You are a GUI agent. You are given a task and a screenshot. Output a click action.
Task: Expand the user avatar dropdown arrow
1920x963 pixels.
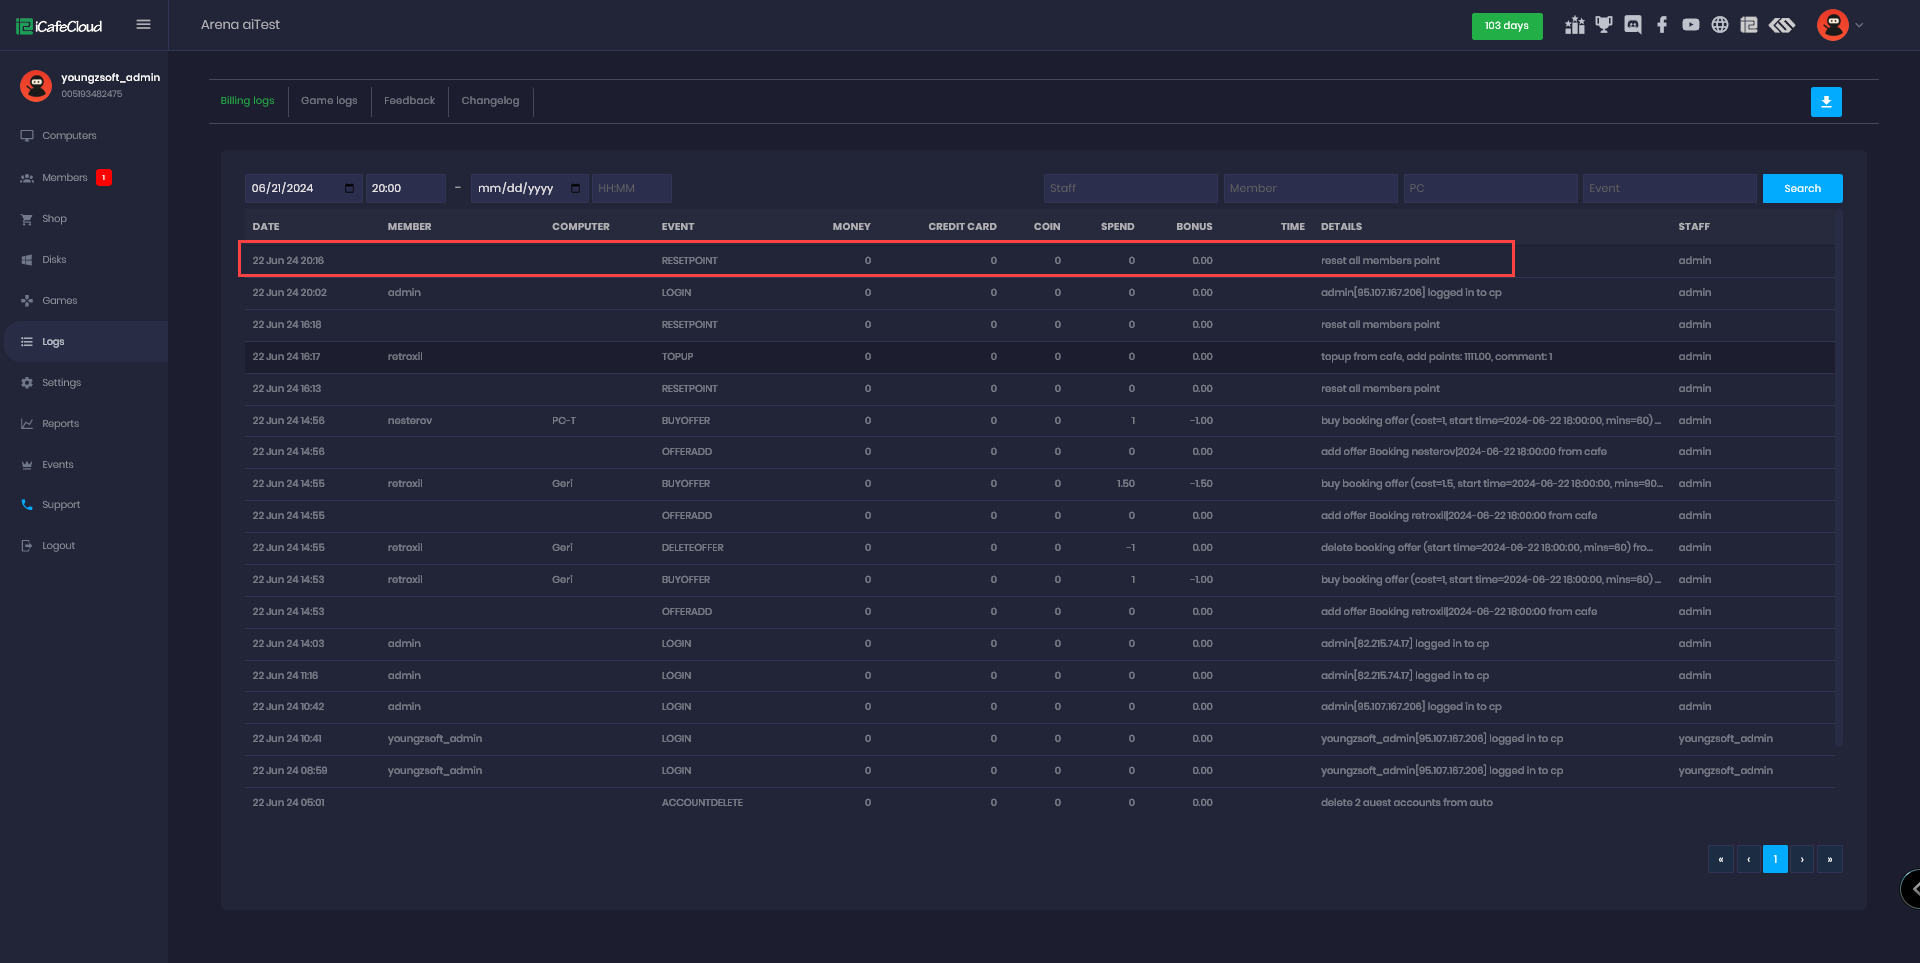(1859, 25)
